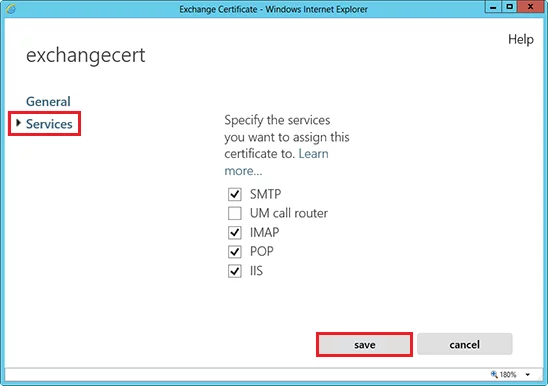Select the Services tab

click(x=49, y=124)
